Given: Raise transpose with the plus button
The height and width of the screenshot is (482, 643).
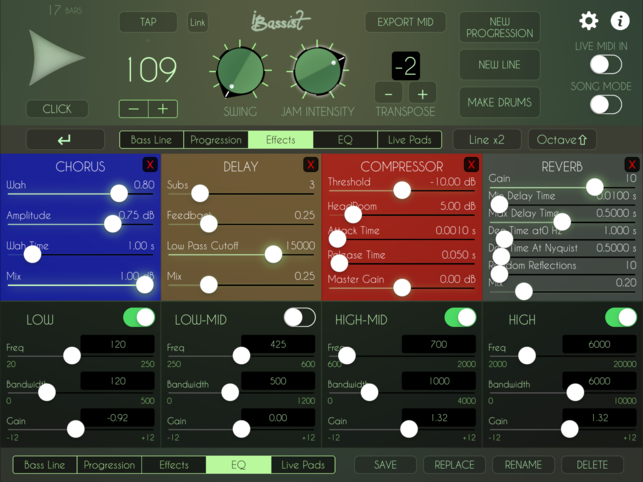Looking at the screenshot, I should (x=422, y=94).
